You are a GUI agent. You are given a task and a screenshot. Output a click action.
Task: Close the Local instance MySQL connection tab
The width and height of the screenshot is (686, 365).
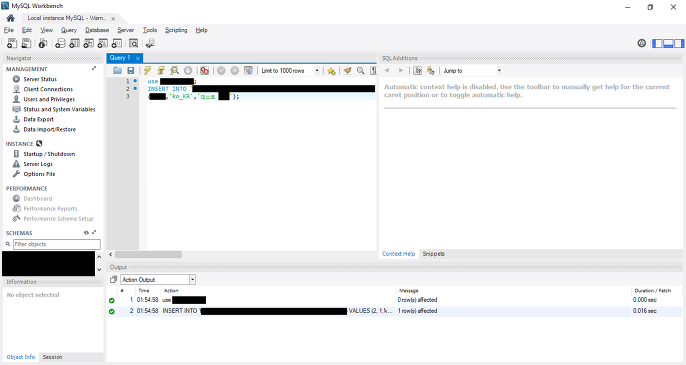click(113, 18)
